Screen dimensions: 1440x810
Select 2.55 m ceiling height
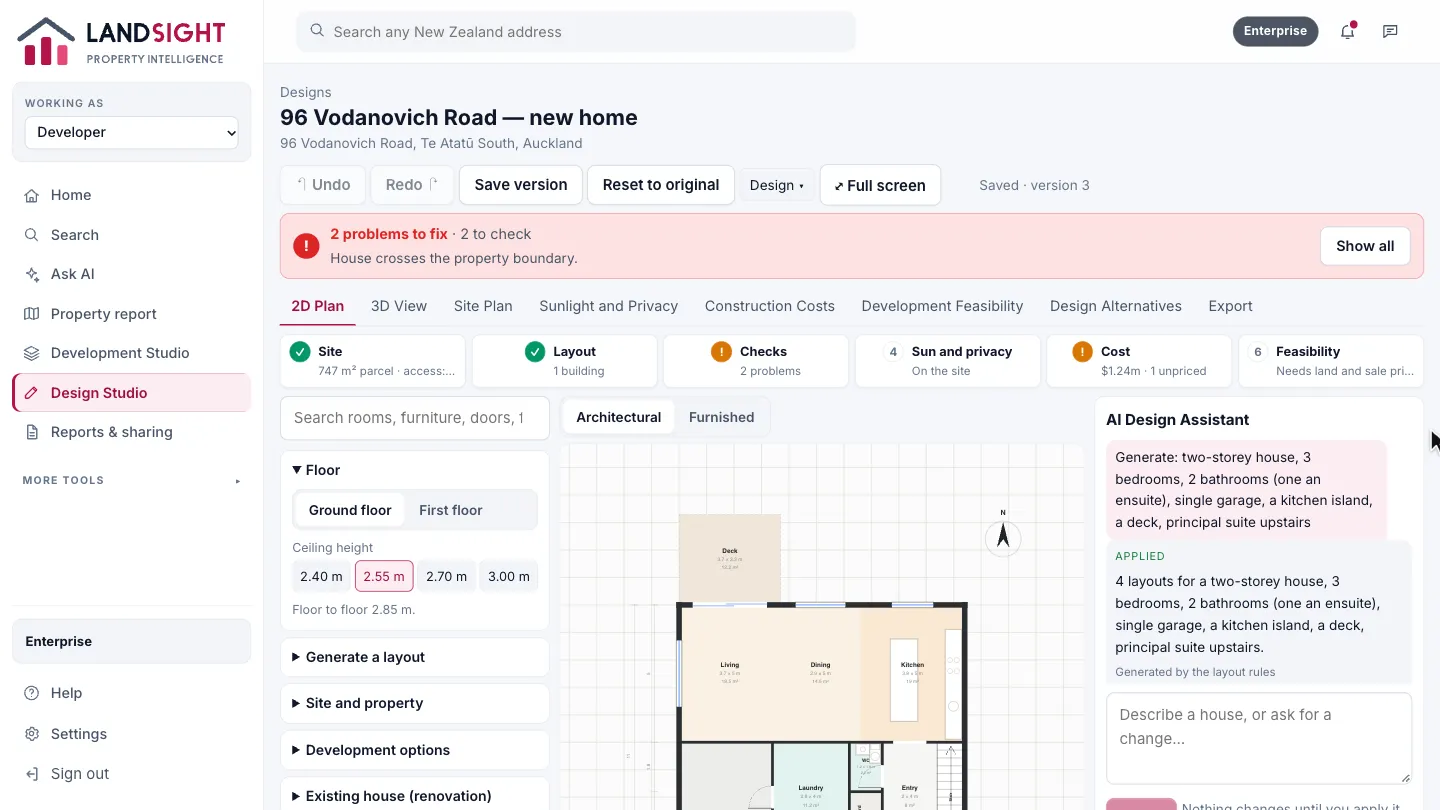click(x=384, y=576)
